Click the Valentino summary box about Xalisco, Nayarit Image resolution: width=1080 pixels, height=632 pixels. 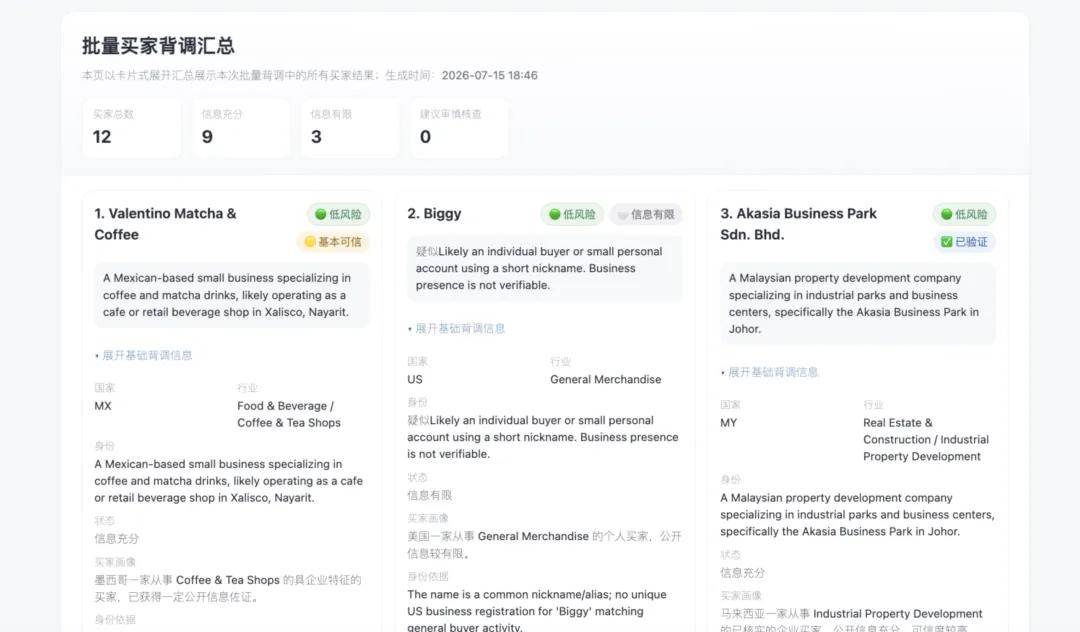(x=231, y=295)
